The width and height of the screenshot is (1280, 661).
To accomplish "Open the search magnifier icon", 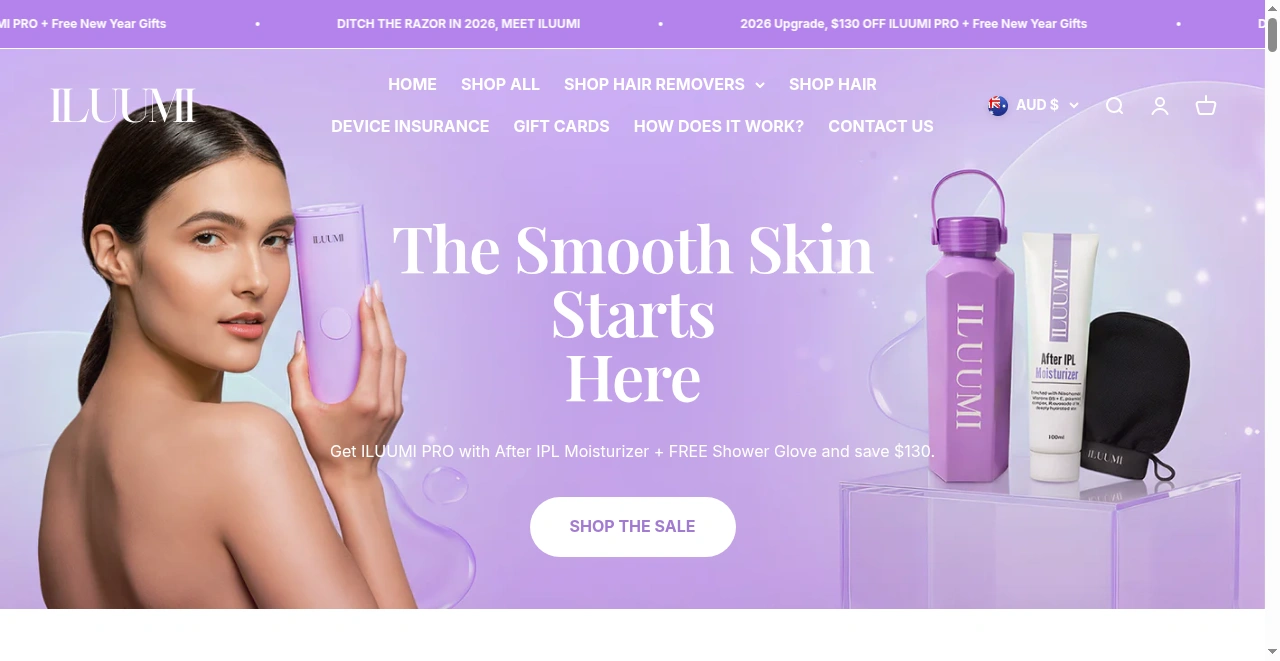I will (1114, 106).
